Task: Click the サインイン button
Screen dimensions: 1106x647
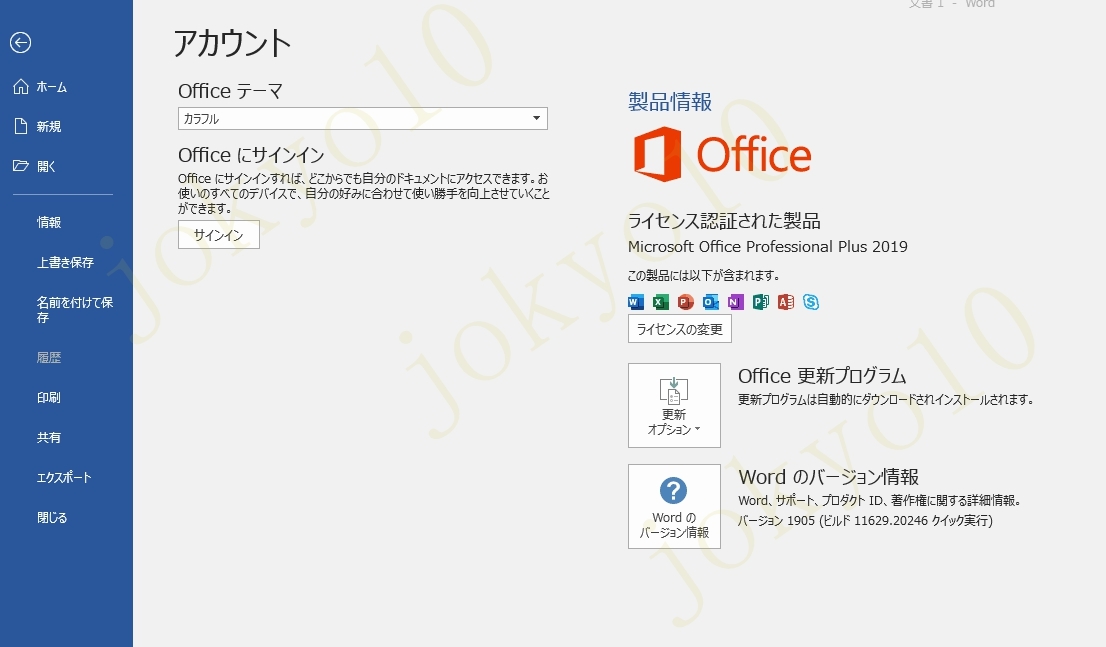Action: pos(219,235)
